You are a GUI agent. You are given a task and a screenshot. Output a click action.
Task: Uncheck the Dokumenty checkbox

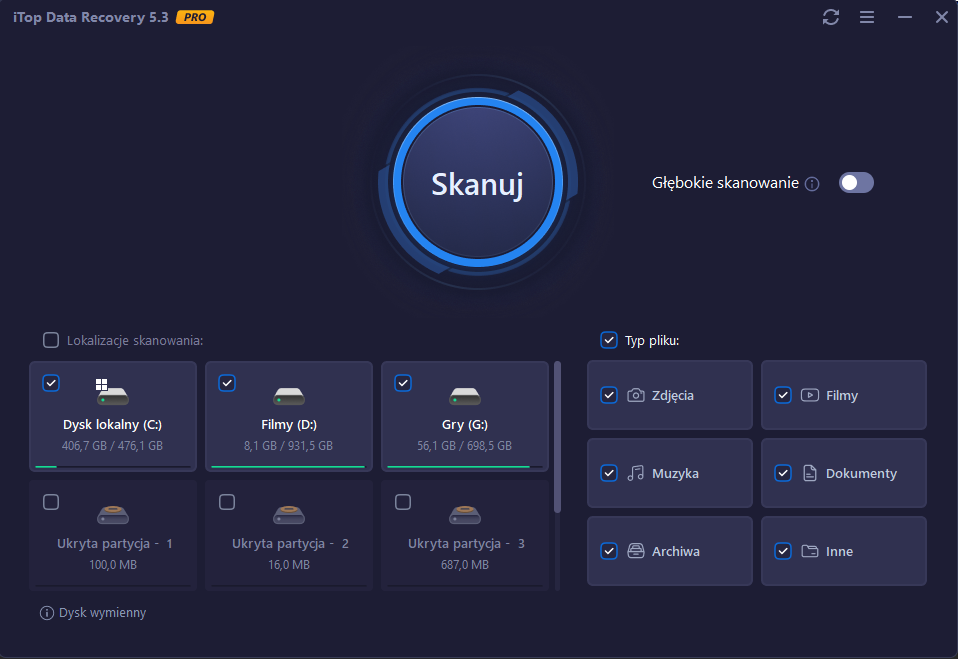783,473
